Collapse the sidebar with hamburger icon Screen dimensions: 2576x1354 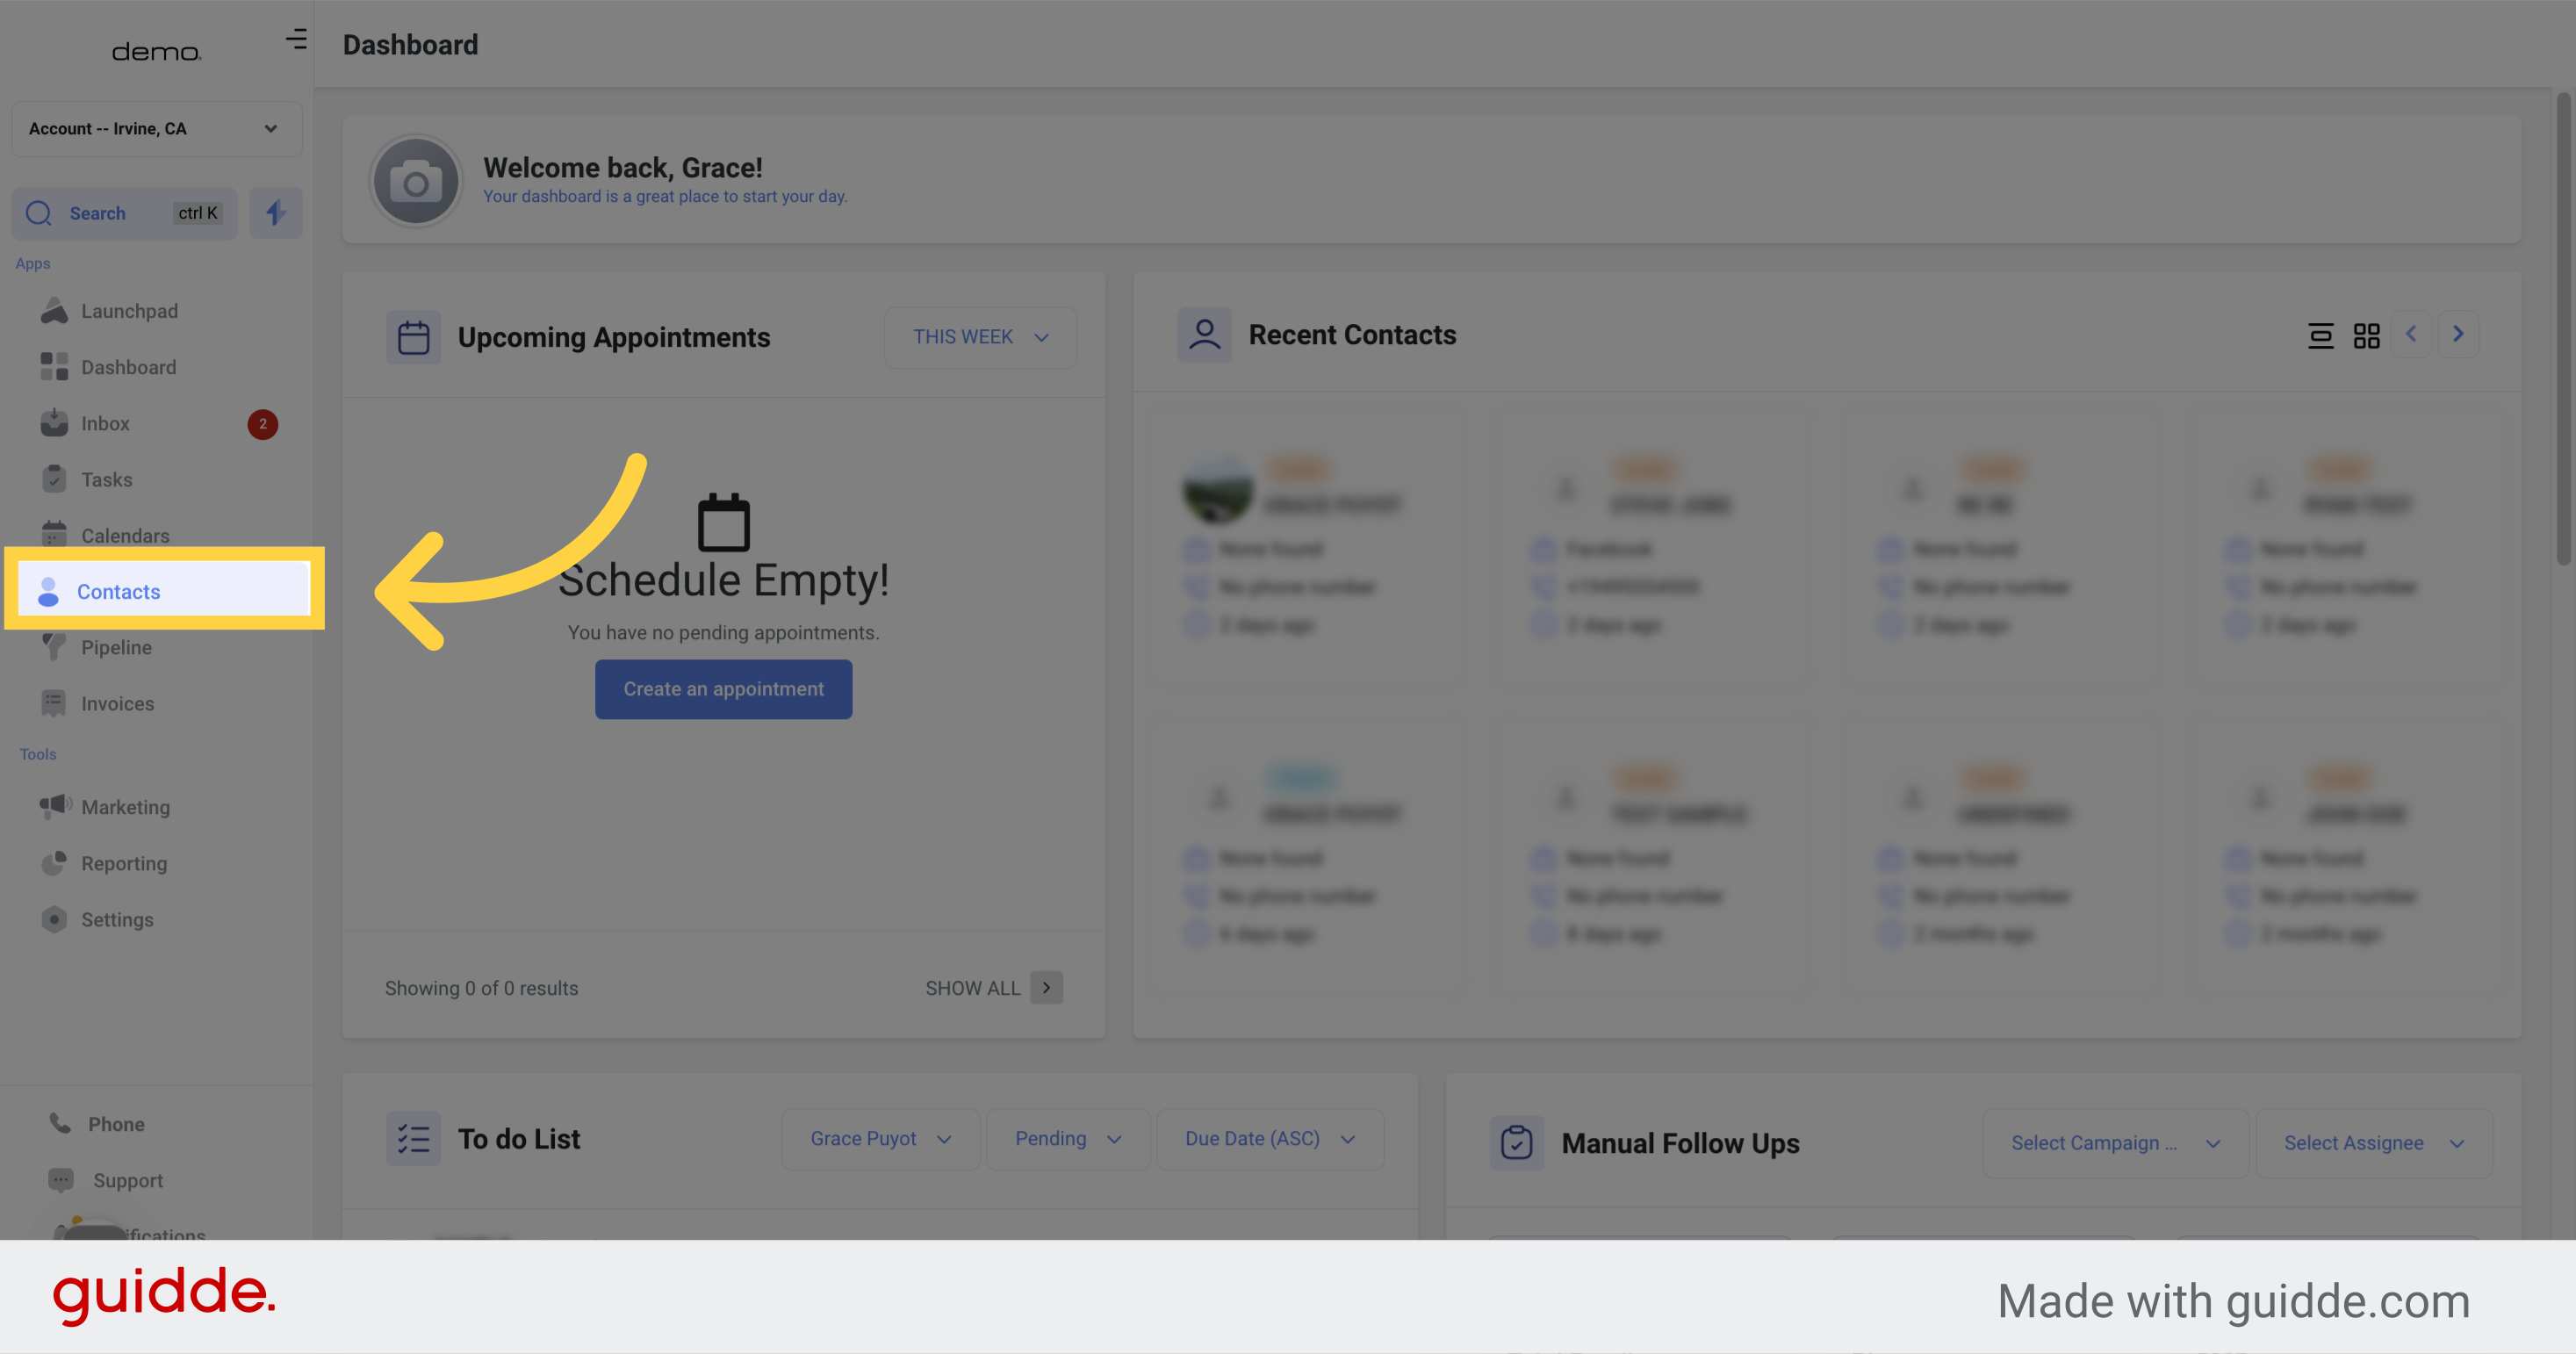pyautogui.click(x=297, y=39)
